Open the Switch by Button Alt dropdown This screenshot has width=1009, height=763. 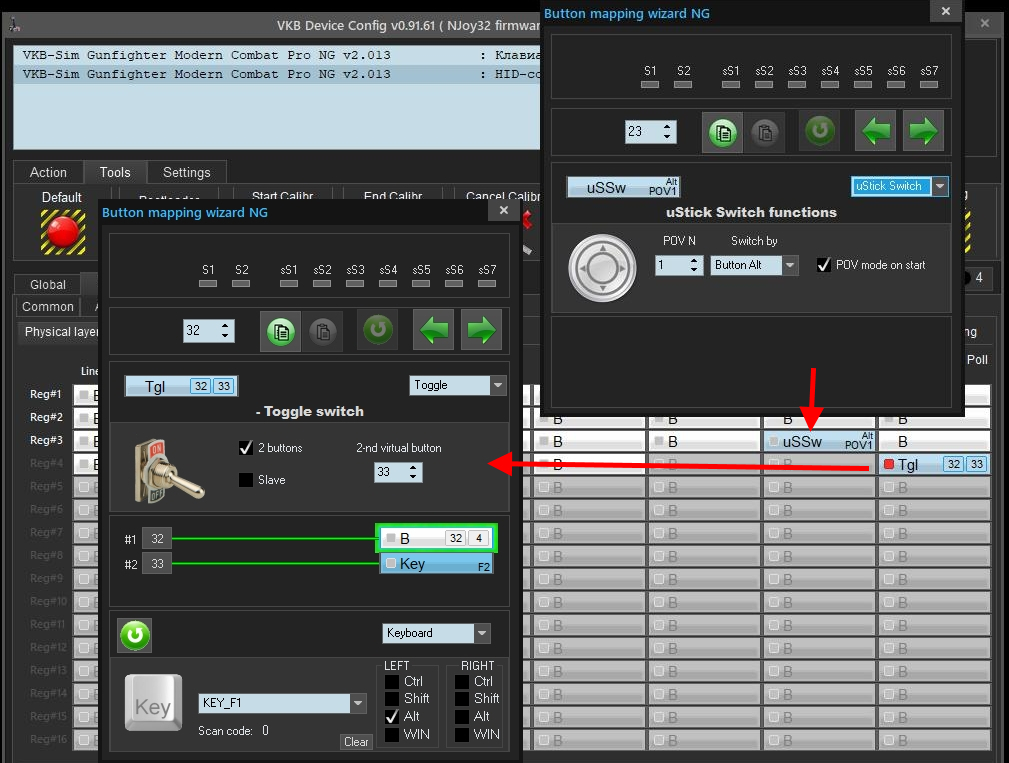(x=790, y=265)
